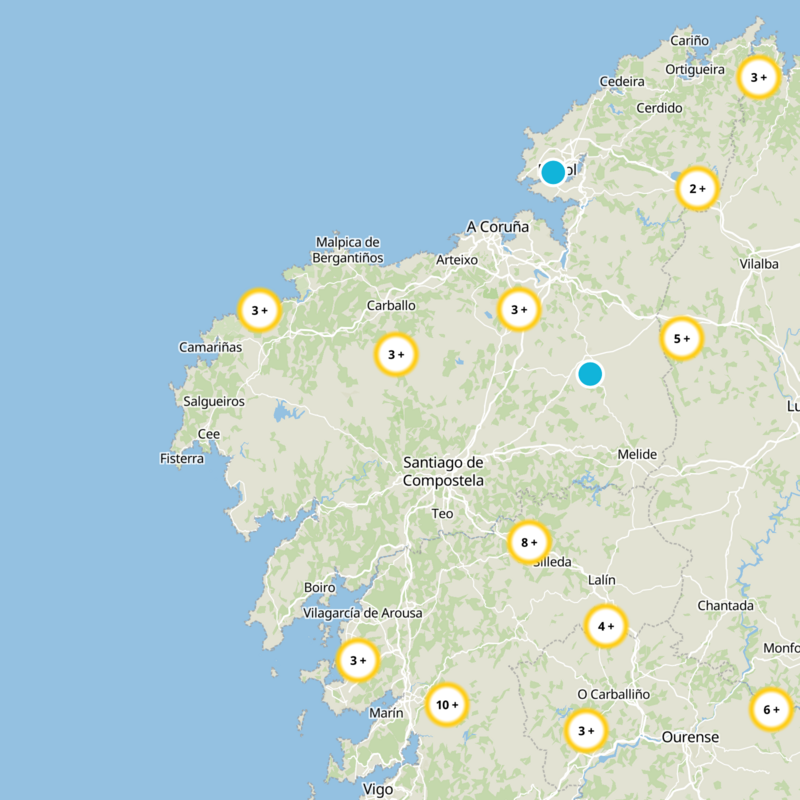Open the 3+ cluster north of Camariñas
Viewport: 800px width, 800px height.
click(x=259, y=310)
